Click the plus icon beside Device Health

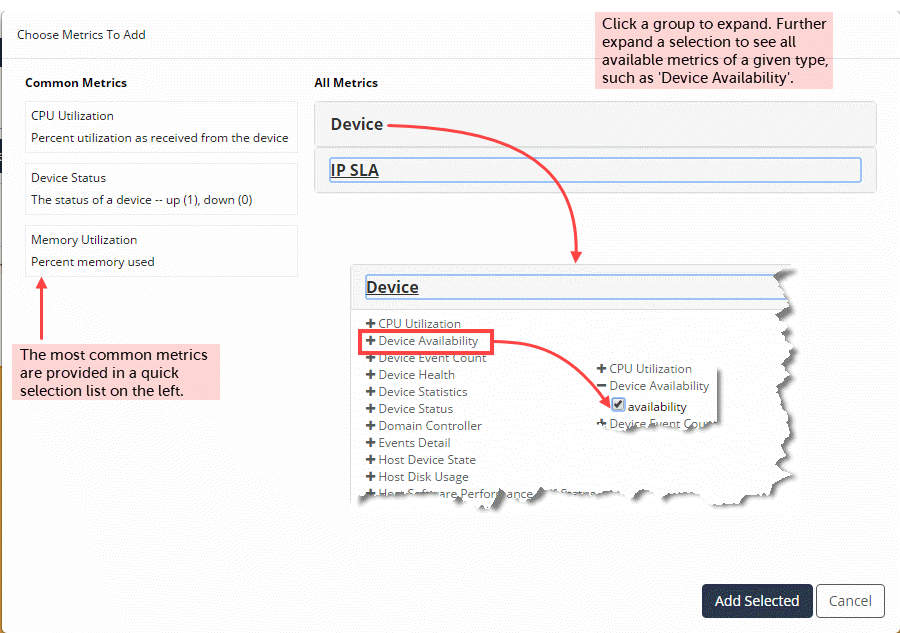(x=371, y=375)
